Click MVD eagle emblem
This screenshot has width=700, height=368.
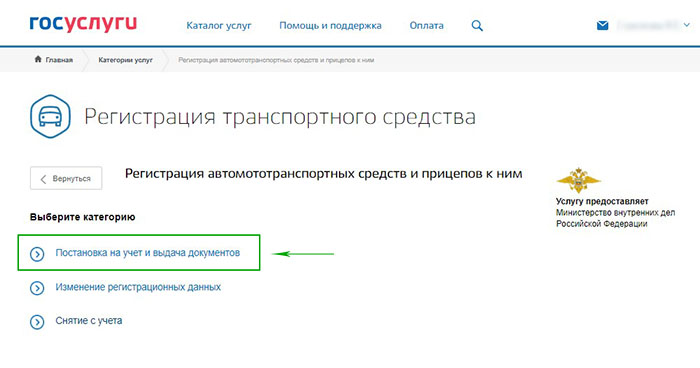(579, 180)
